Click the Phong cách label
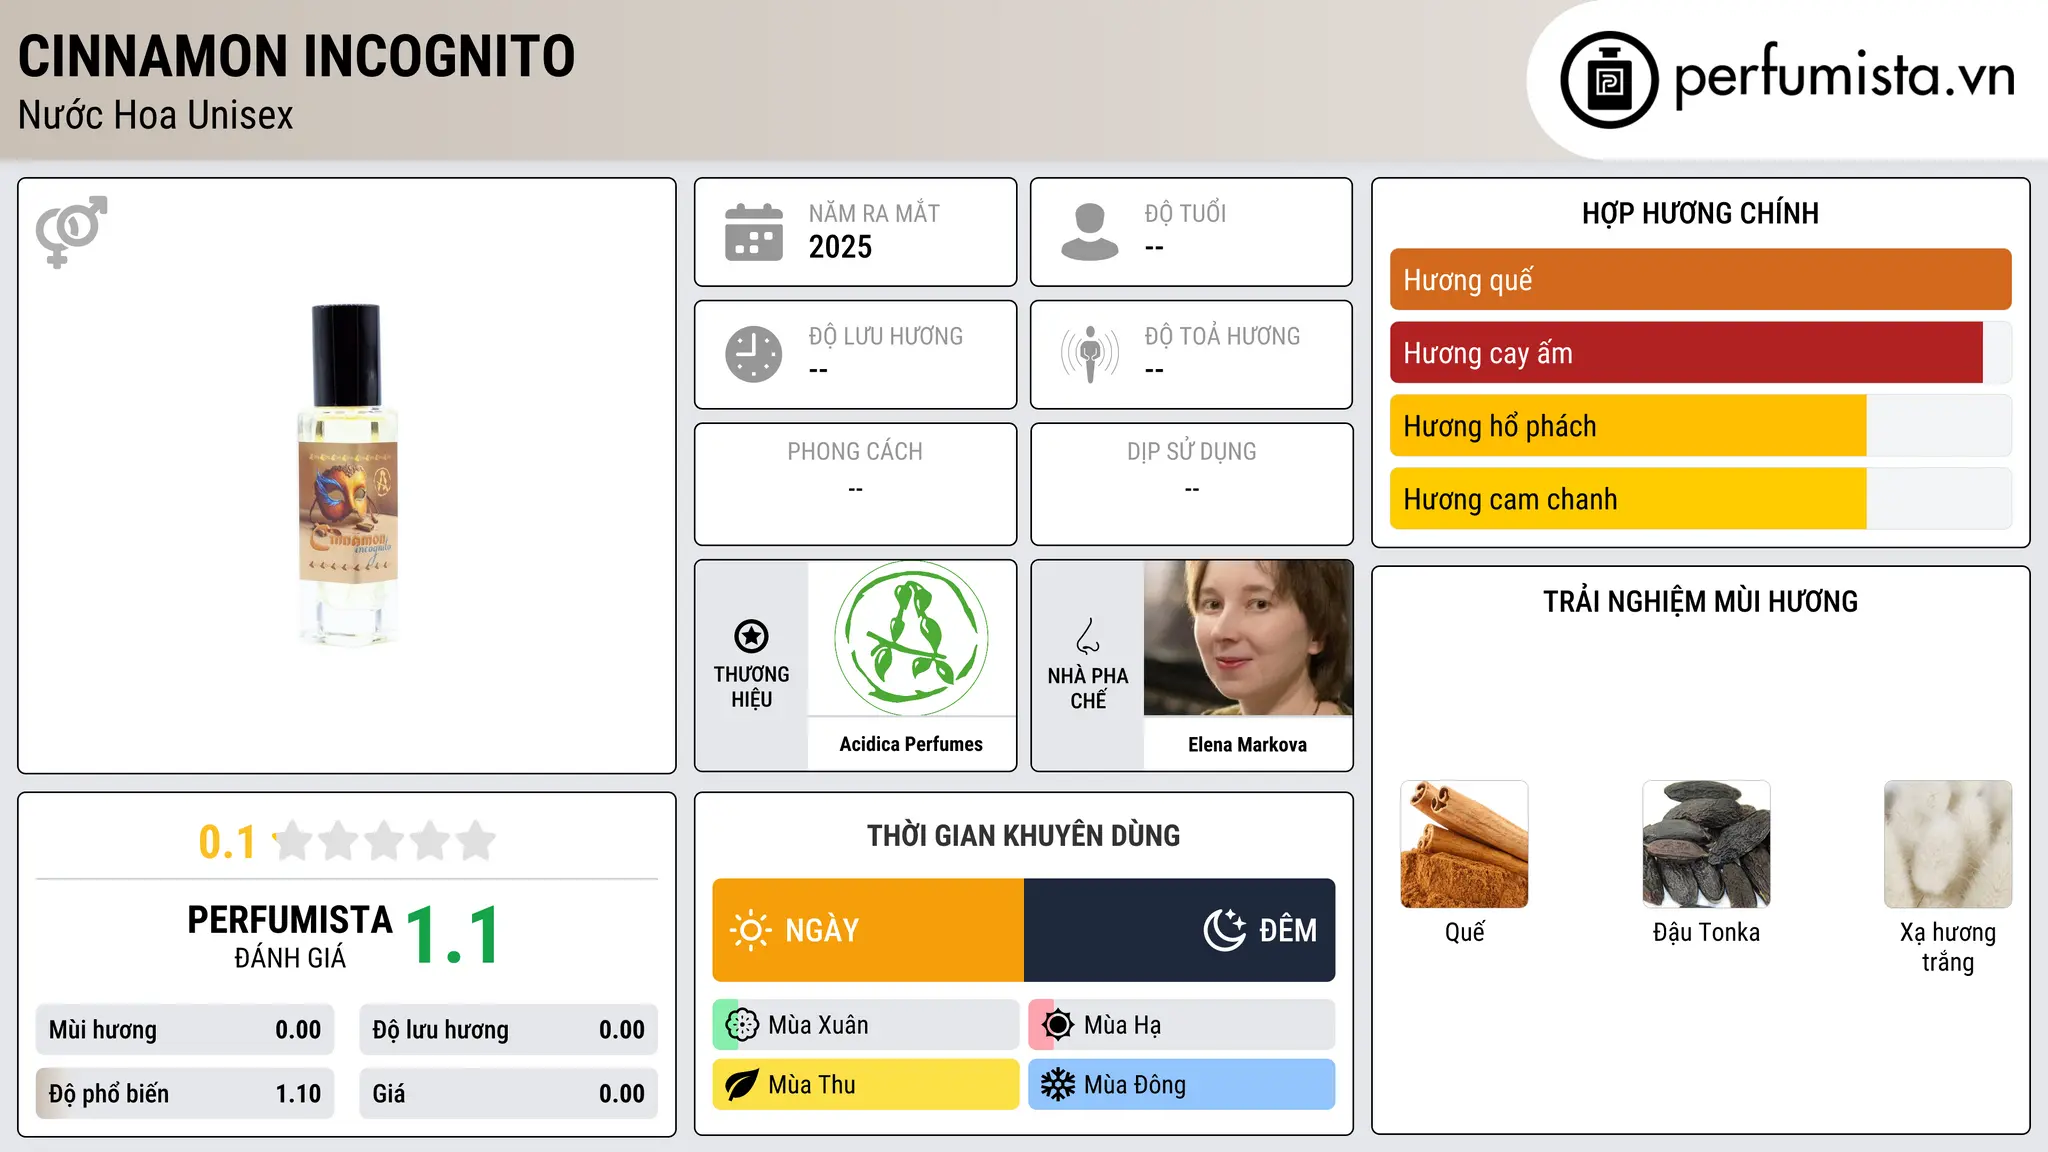Image resolution: width=2048 pixels, height=1152 pixels. coord(855,452)
